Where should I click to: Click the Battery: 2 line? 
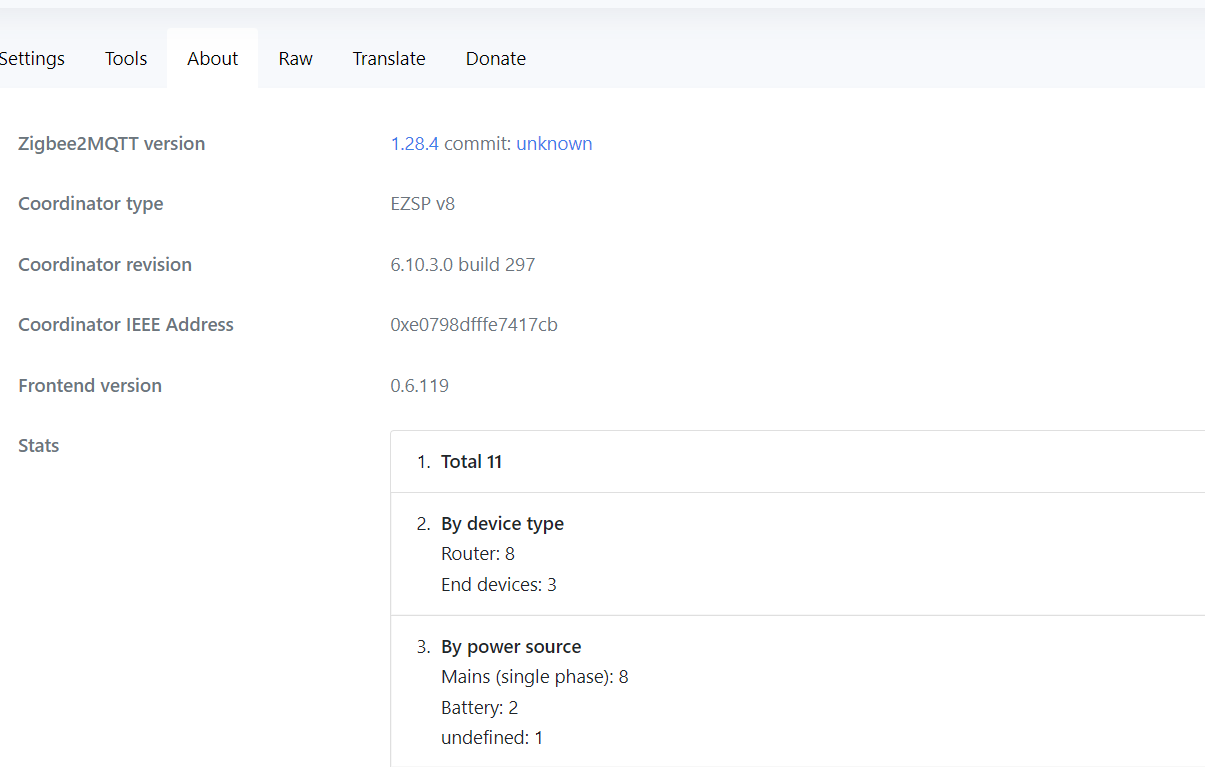480,707
